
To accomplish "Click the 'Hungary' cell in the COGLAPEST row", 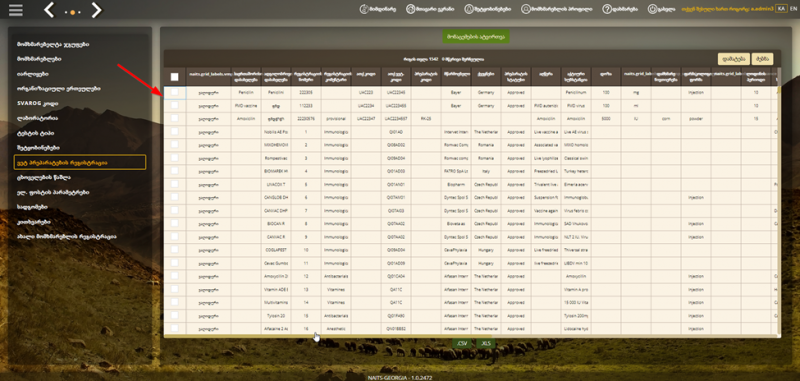I will [x=486, y=250].
